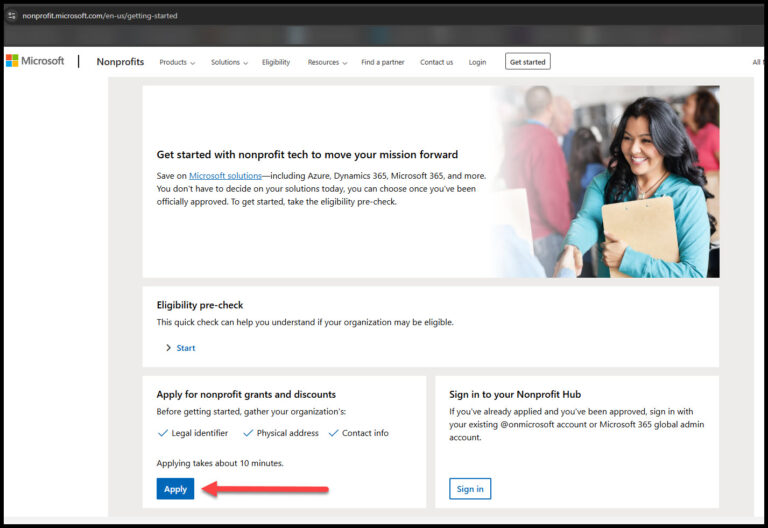Click 'Applying takes about 10 minutes.' text
The width and height of the screenshot is (768, 528).
pyautogui.click(x=220, y=463)
